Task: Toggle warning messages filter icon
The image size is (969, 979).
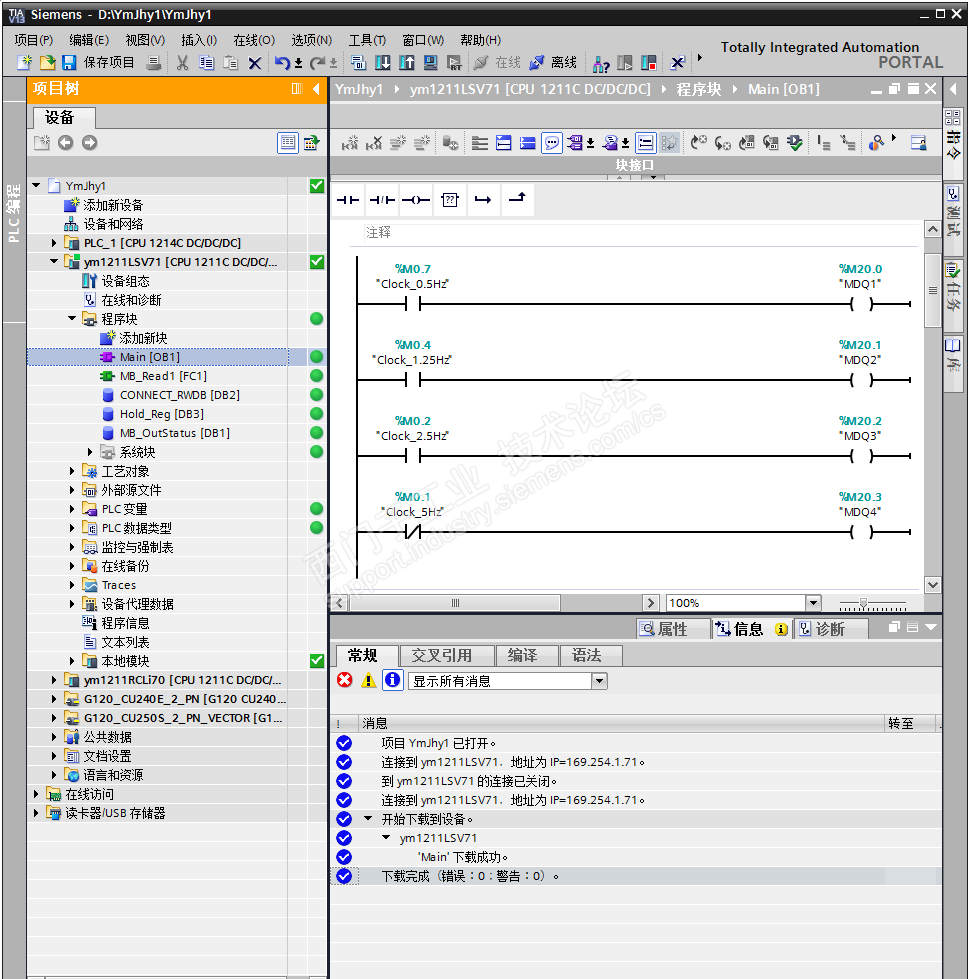Action: coord(368,680)
